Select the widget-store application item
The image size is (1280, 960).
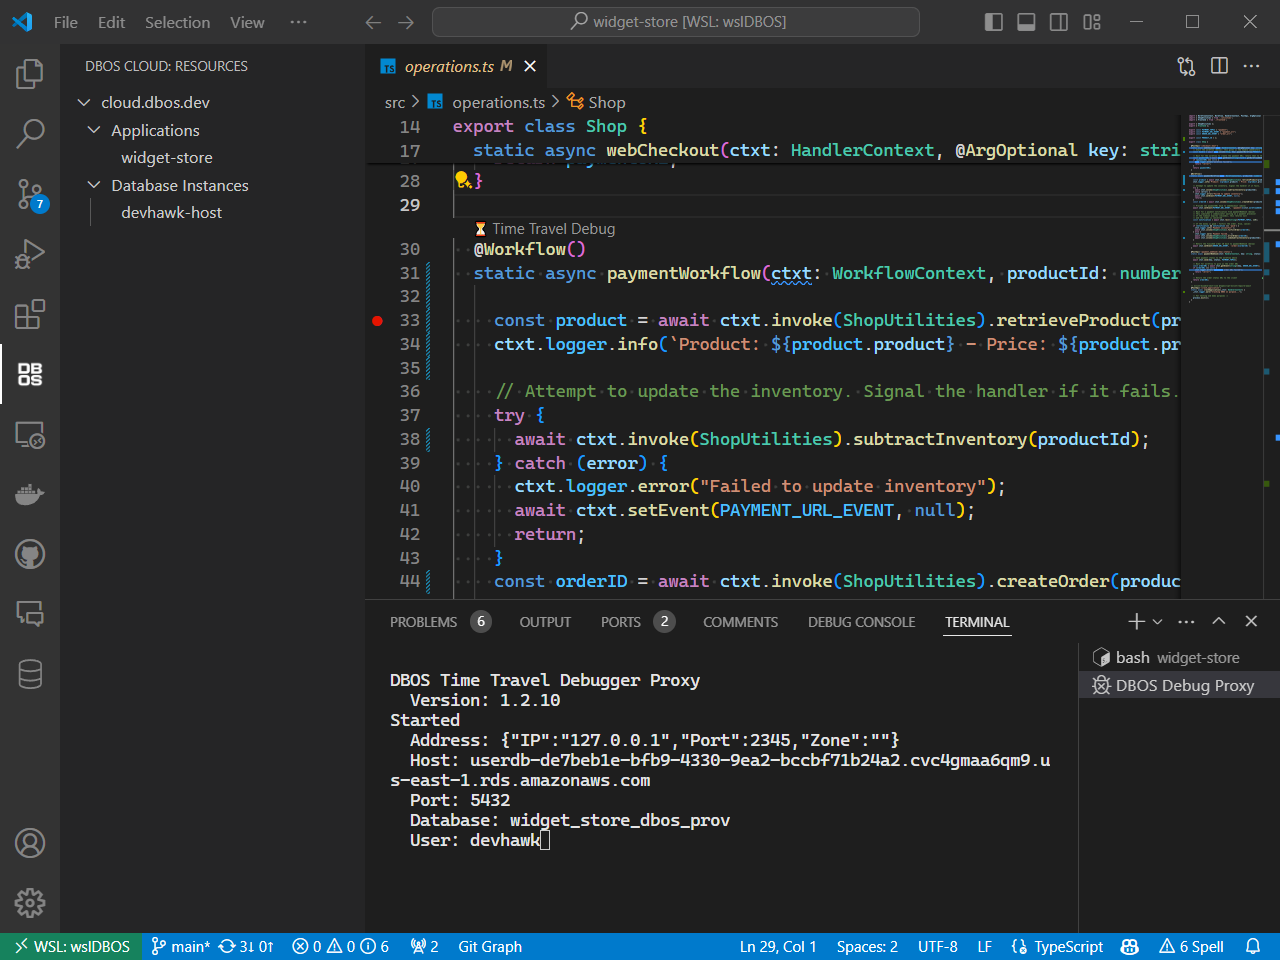pyautogui.click(x=167, y=157)
